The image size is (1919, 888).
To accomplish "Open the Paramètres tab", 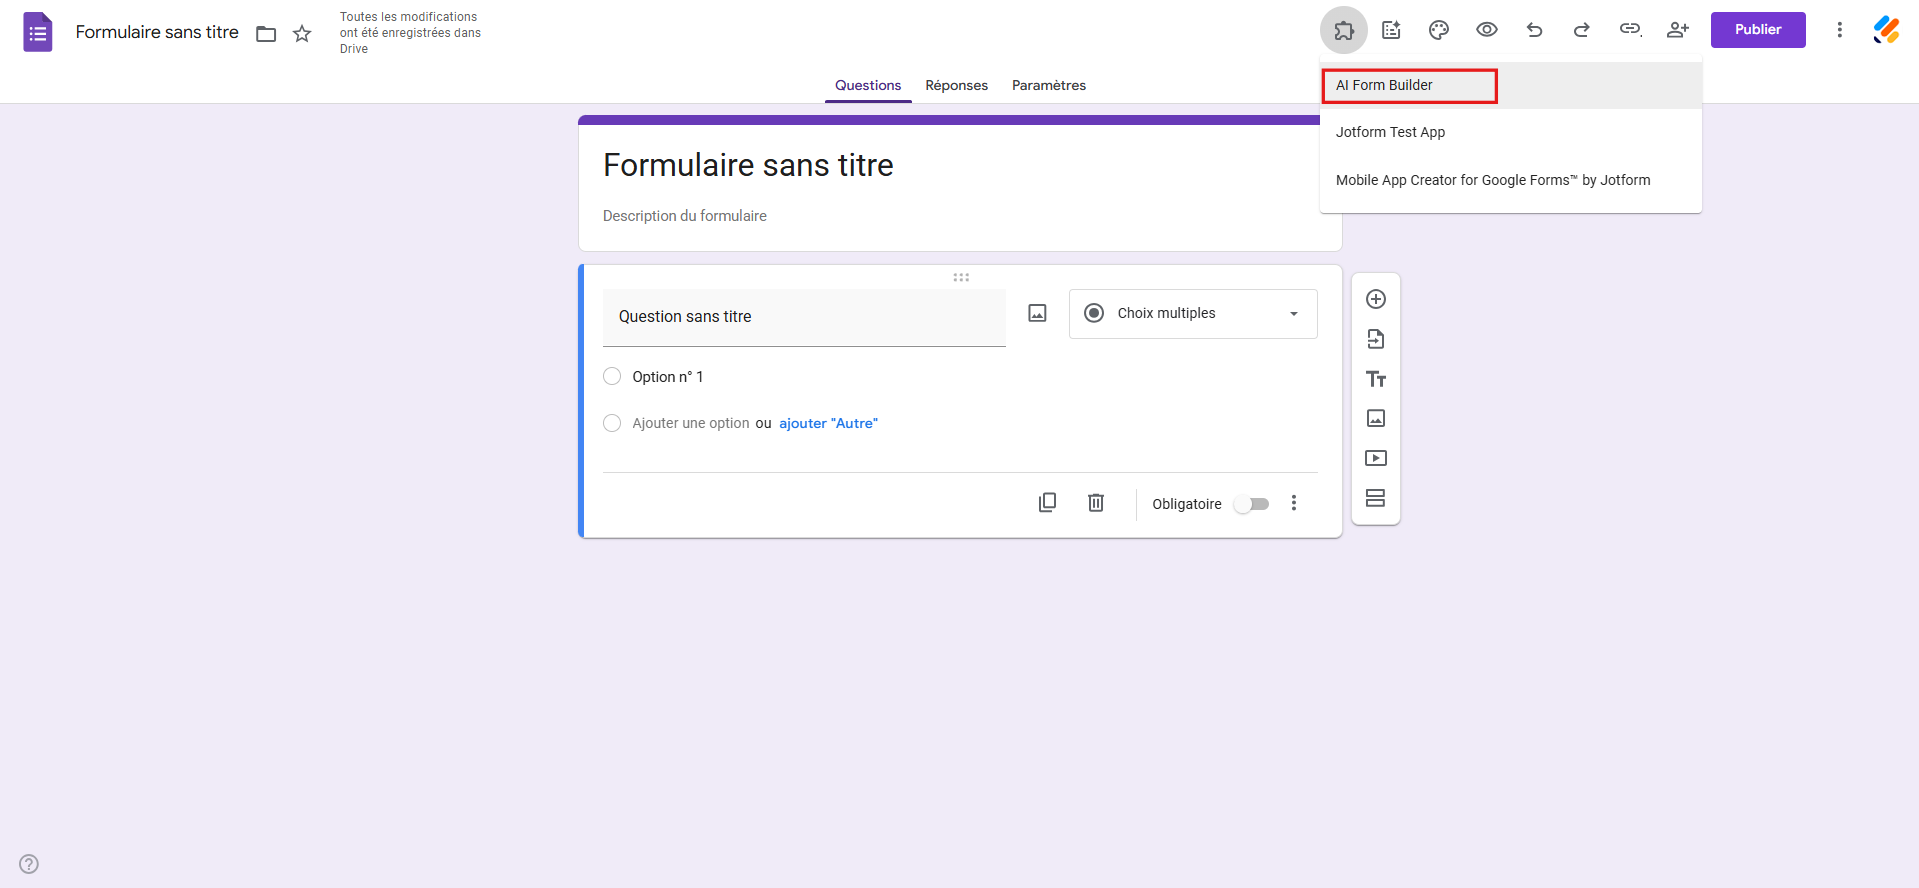I will tap(1049, 85).
